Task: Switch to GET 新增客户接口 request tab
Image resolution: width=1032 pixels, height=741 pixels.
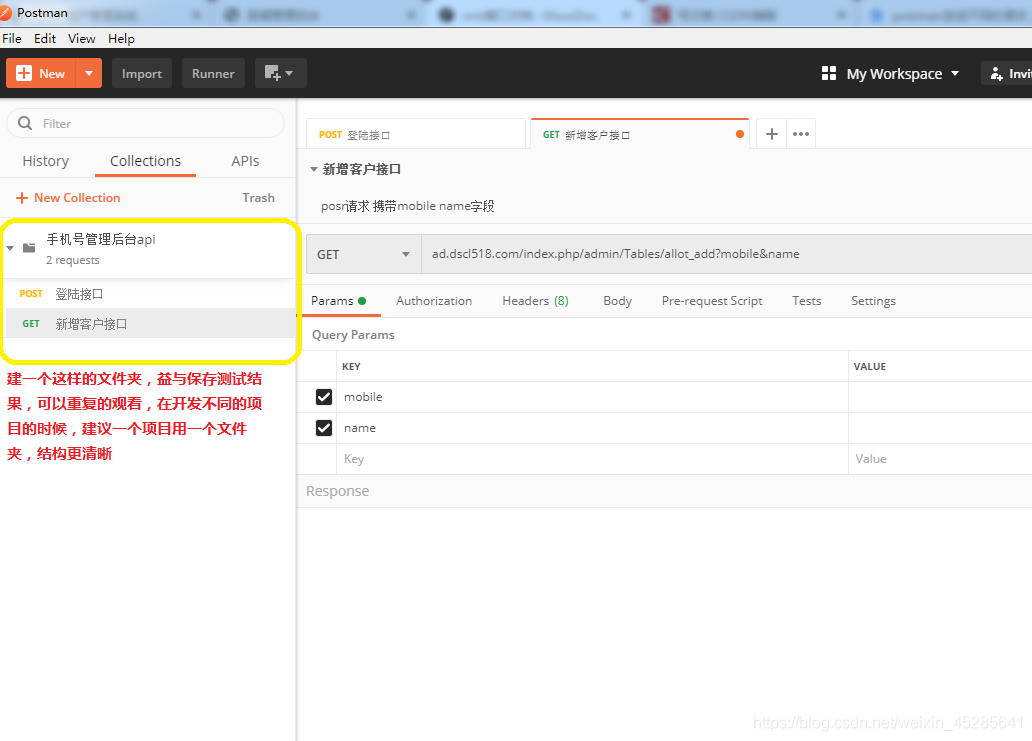Action: click(639, 134)
